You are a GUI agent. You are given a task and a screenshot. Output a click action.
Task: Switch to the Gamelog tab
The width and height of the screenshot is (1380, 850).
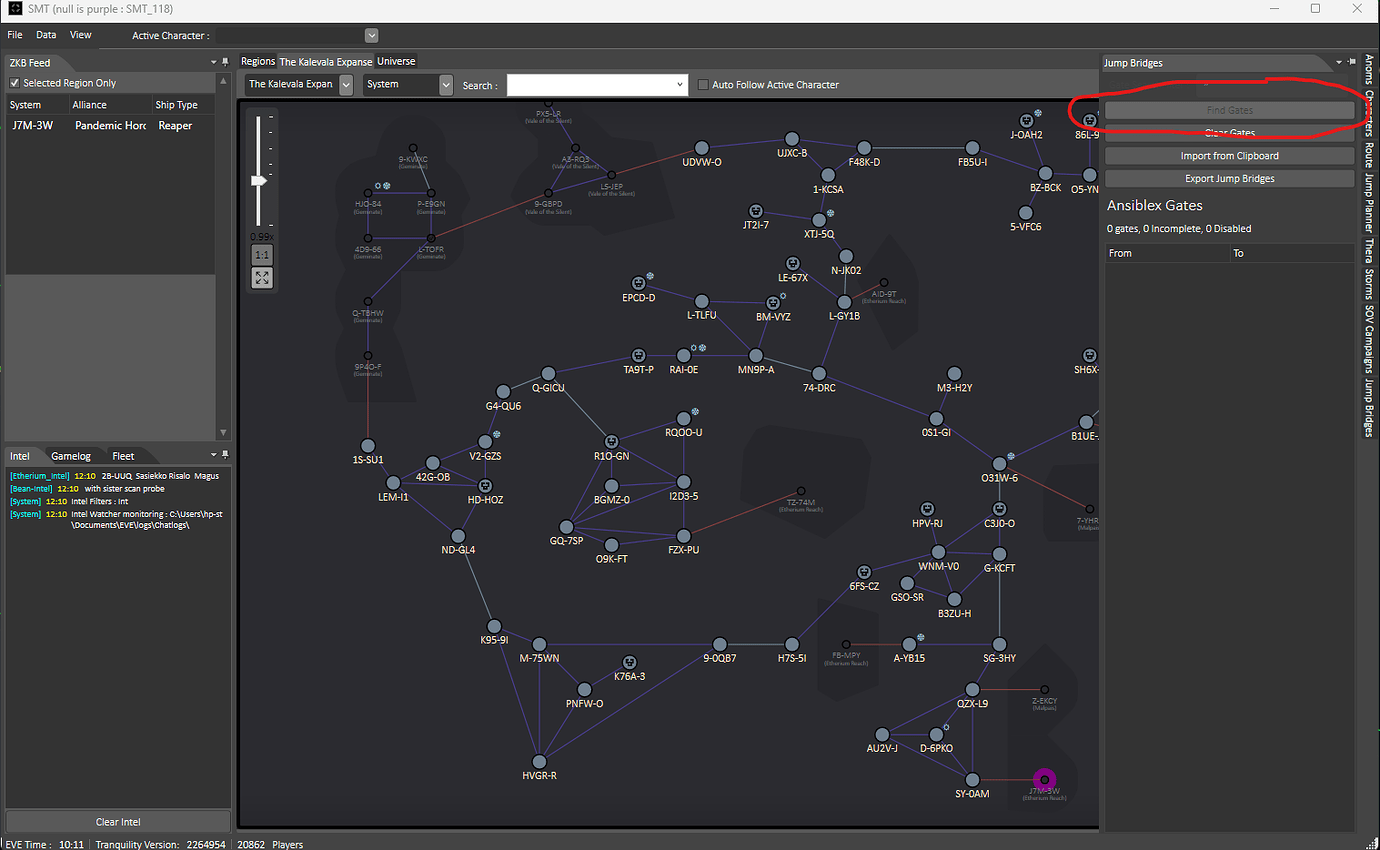pos(71,455)
